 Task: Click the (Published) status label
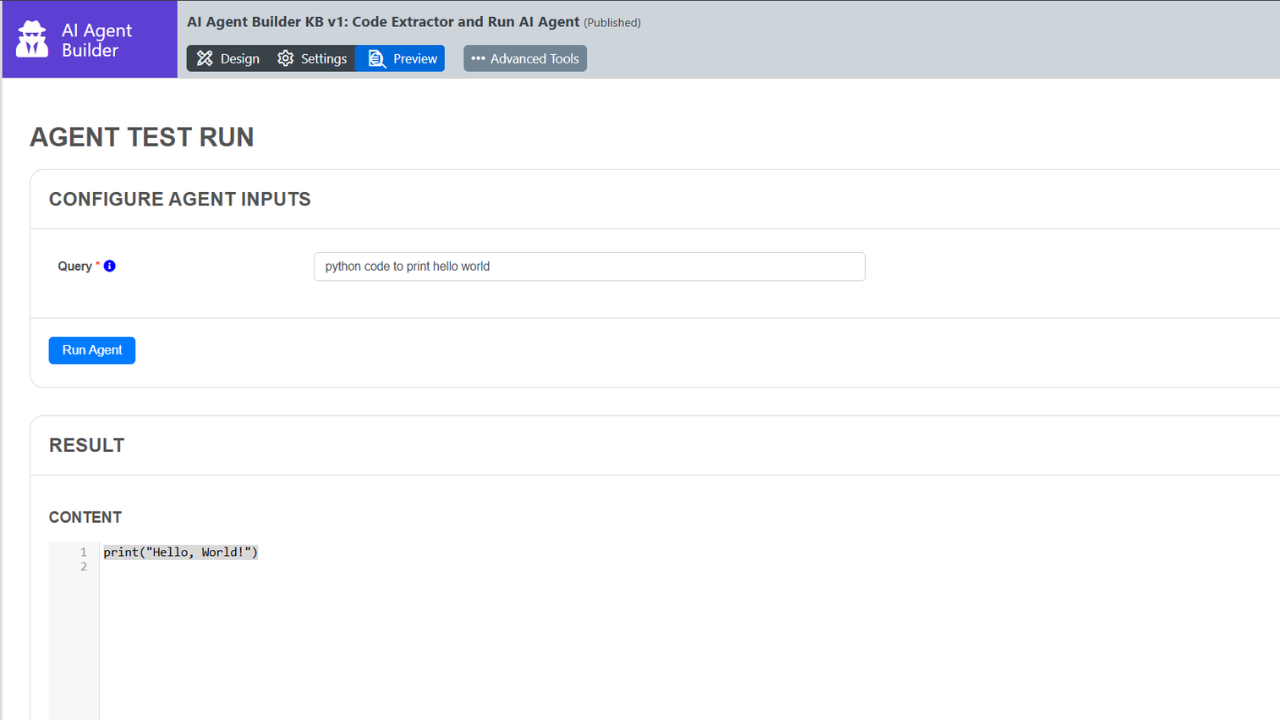pyautogui.click(x=612, y=22)
